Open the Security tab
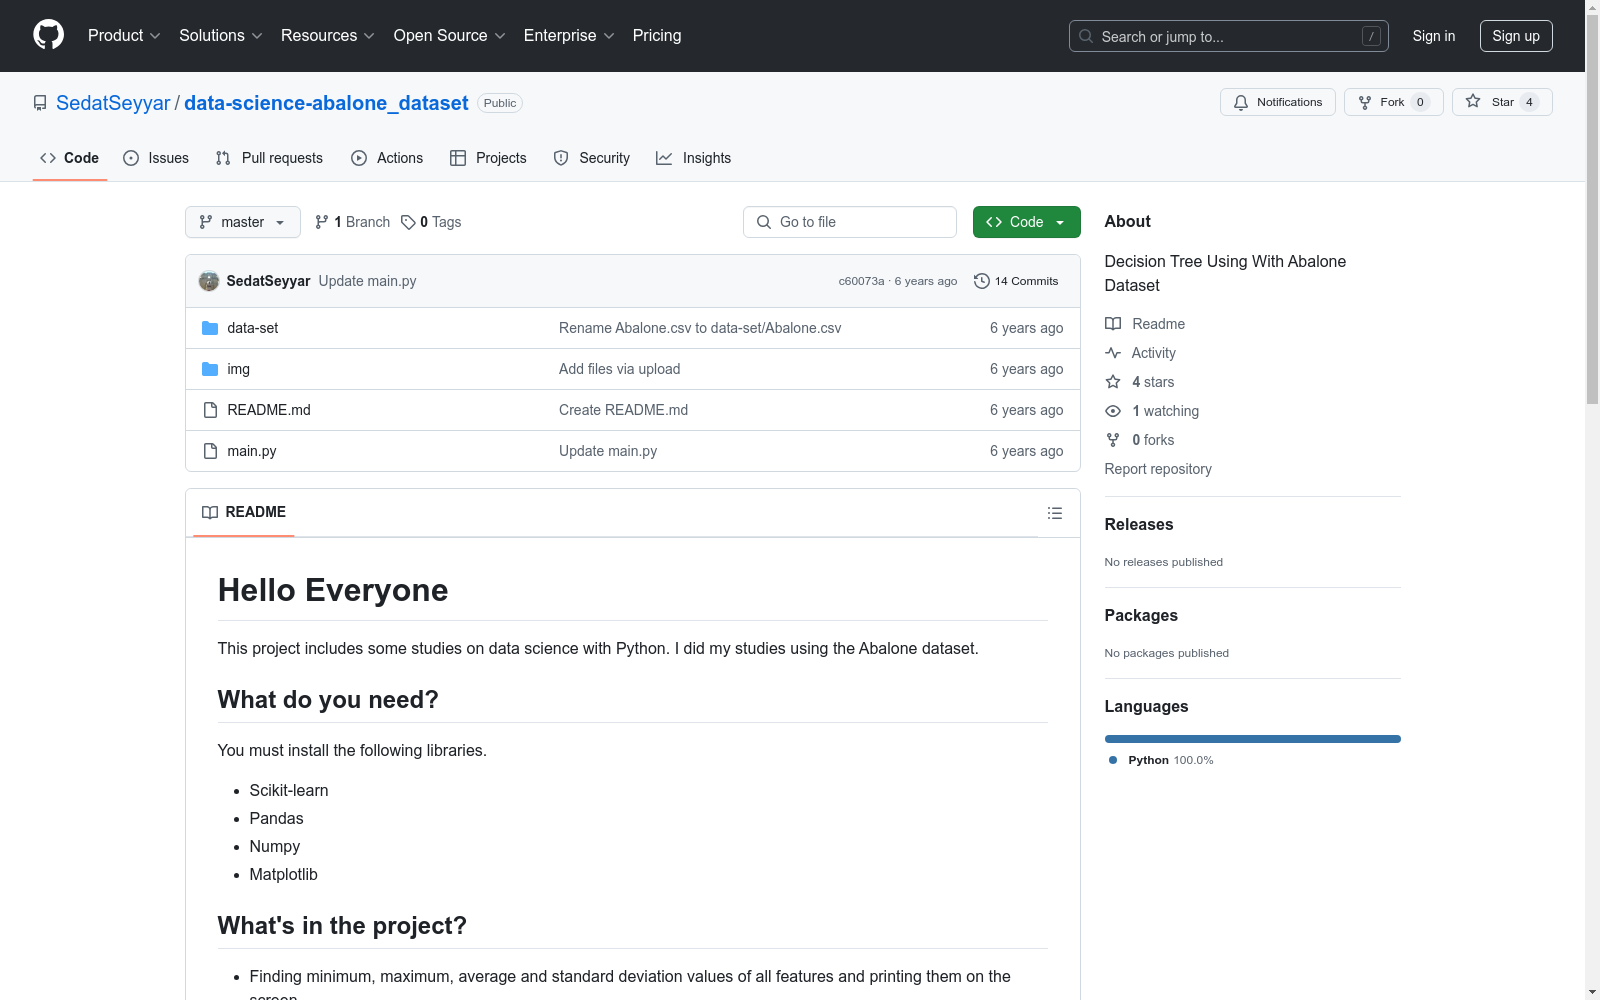Image resolution: width=1600 pixels, height=1000 pixels. pos(592,158)
